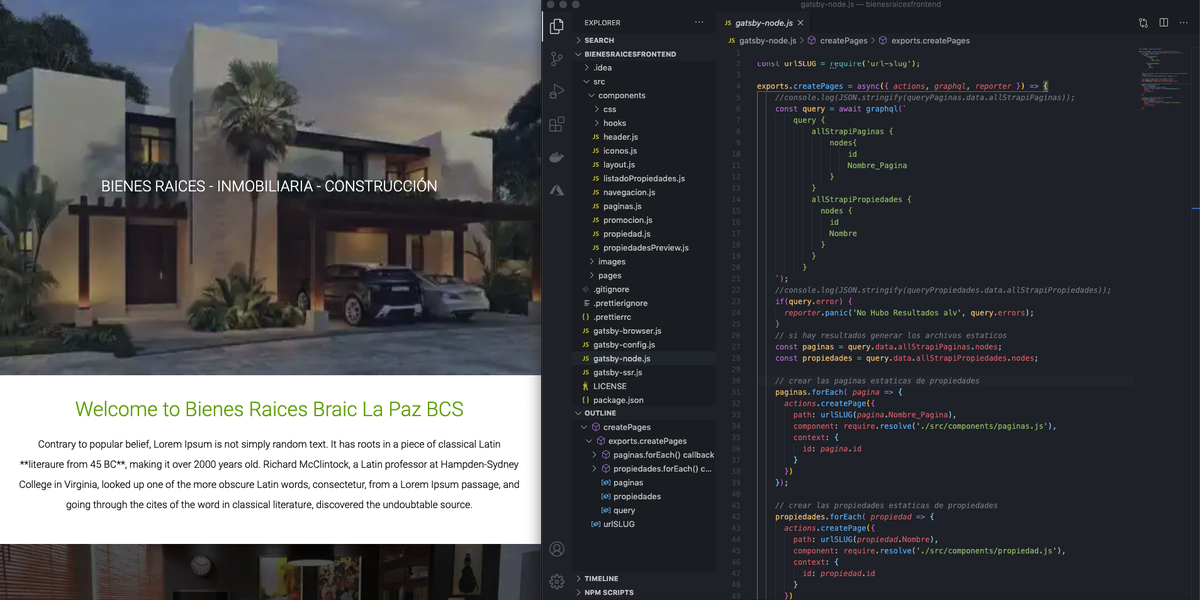Click the Welcome to Bienes Raices heading
Image resolution: width=1200 pixels, height=600 pixels.
(270, 409)
